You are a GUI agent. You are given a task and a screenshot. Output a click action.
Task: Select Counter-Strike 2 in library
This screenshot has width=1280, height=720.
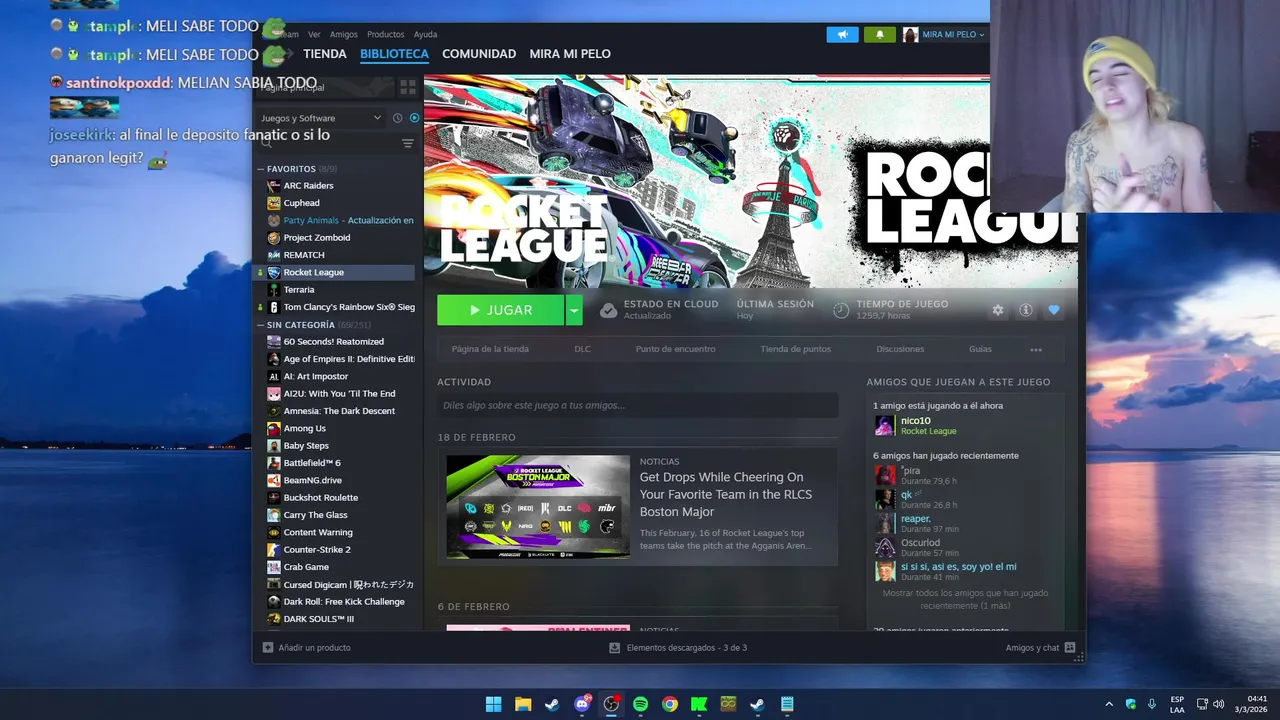point(316,550)
